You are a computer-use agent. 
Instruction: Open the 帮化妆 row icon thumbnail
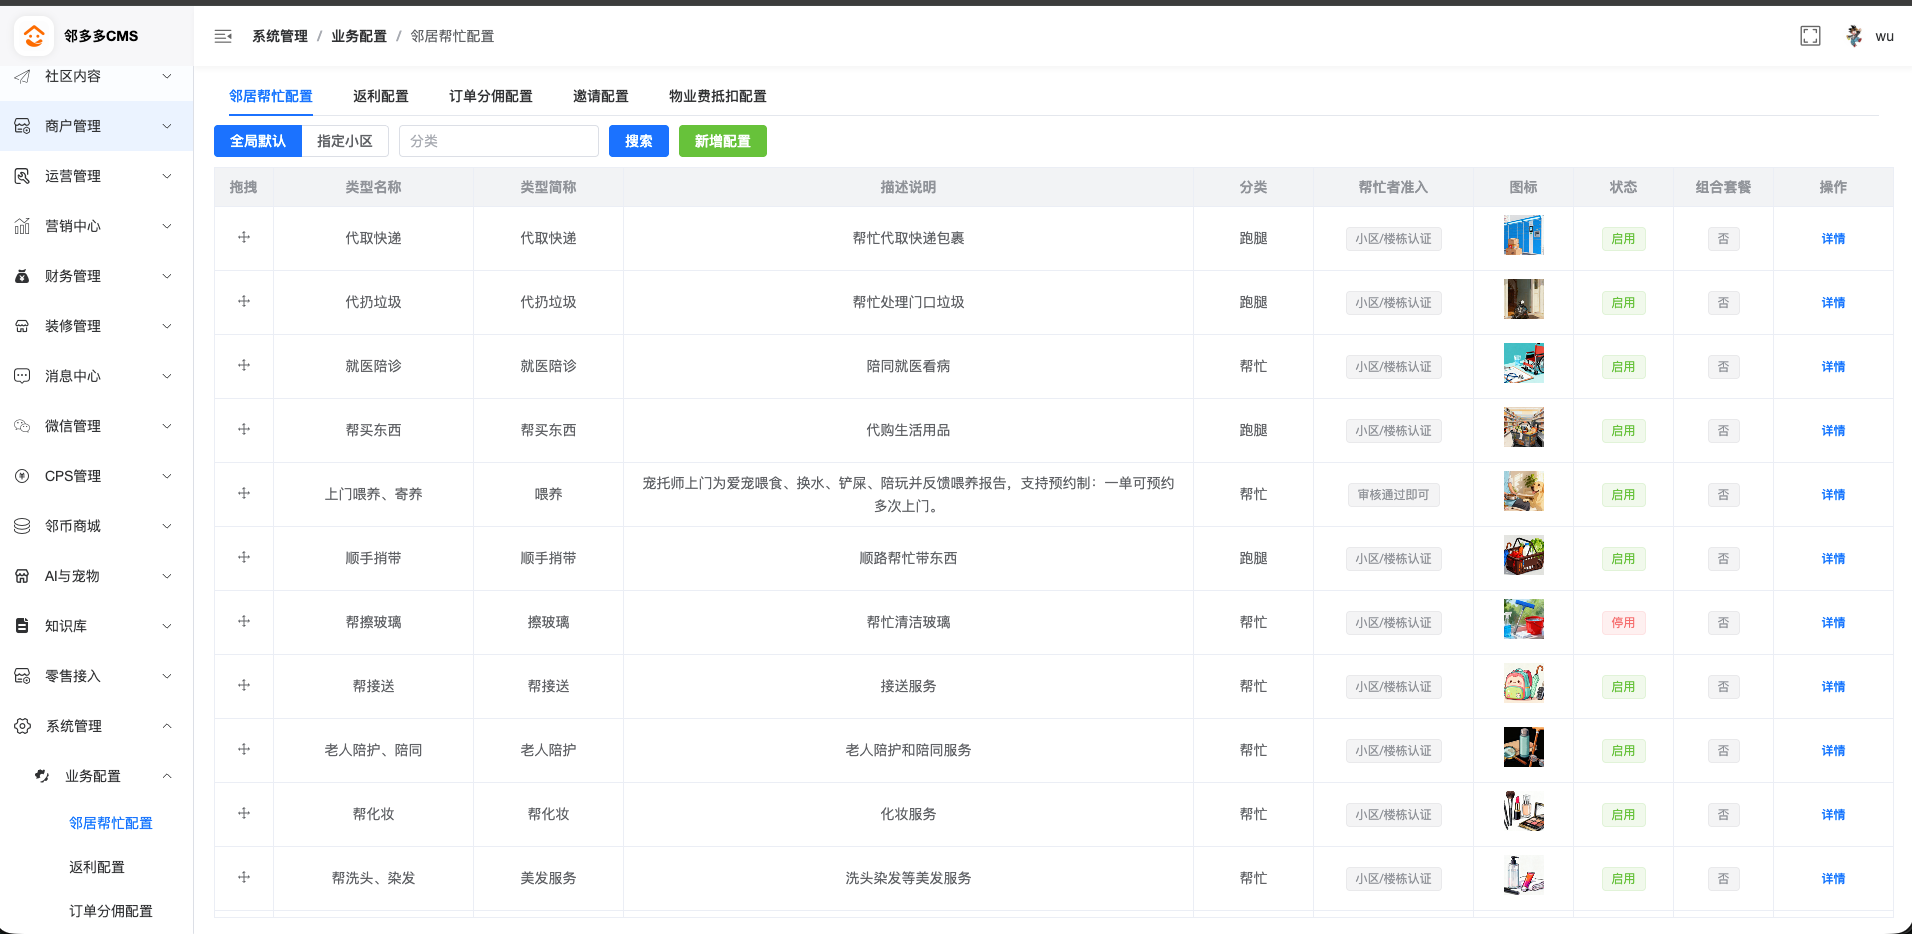1524,811
